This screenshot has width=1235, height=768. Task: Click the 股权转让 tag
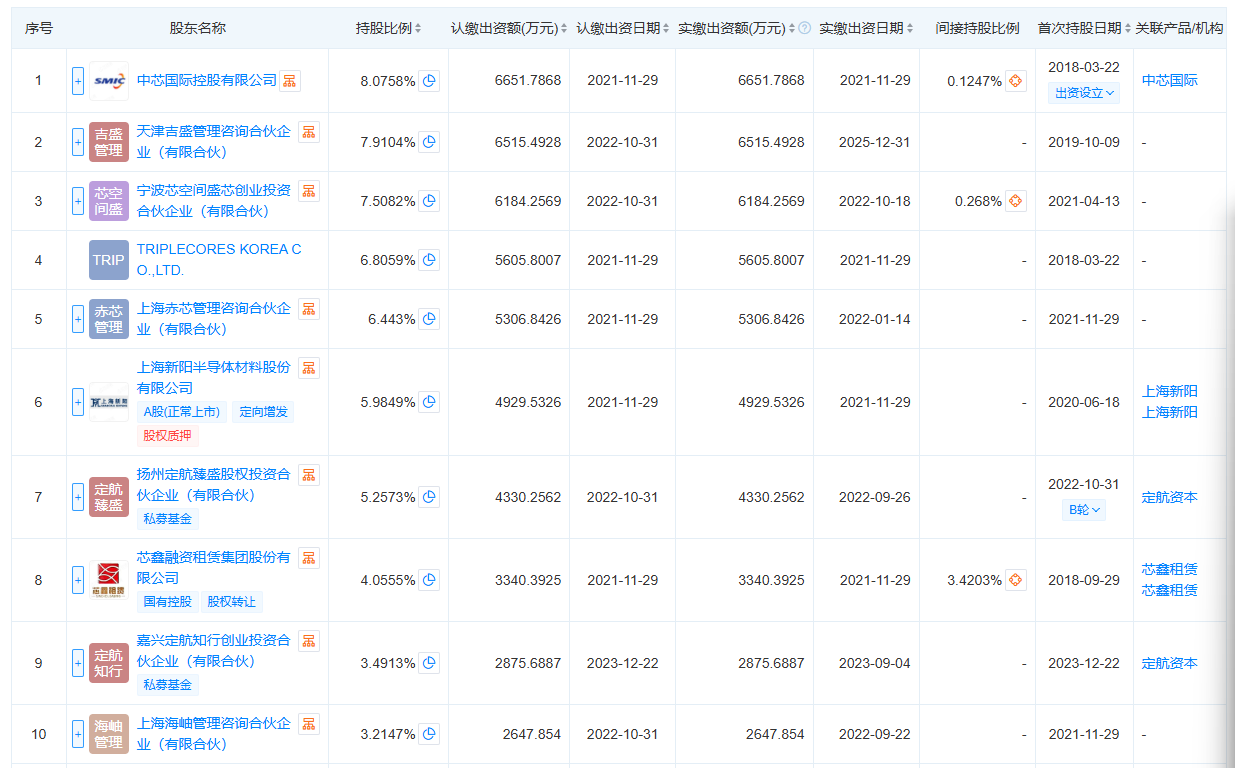pyautogui.click(x=232, y=602)
